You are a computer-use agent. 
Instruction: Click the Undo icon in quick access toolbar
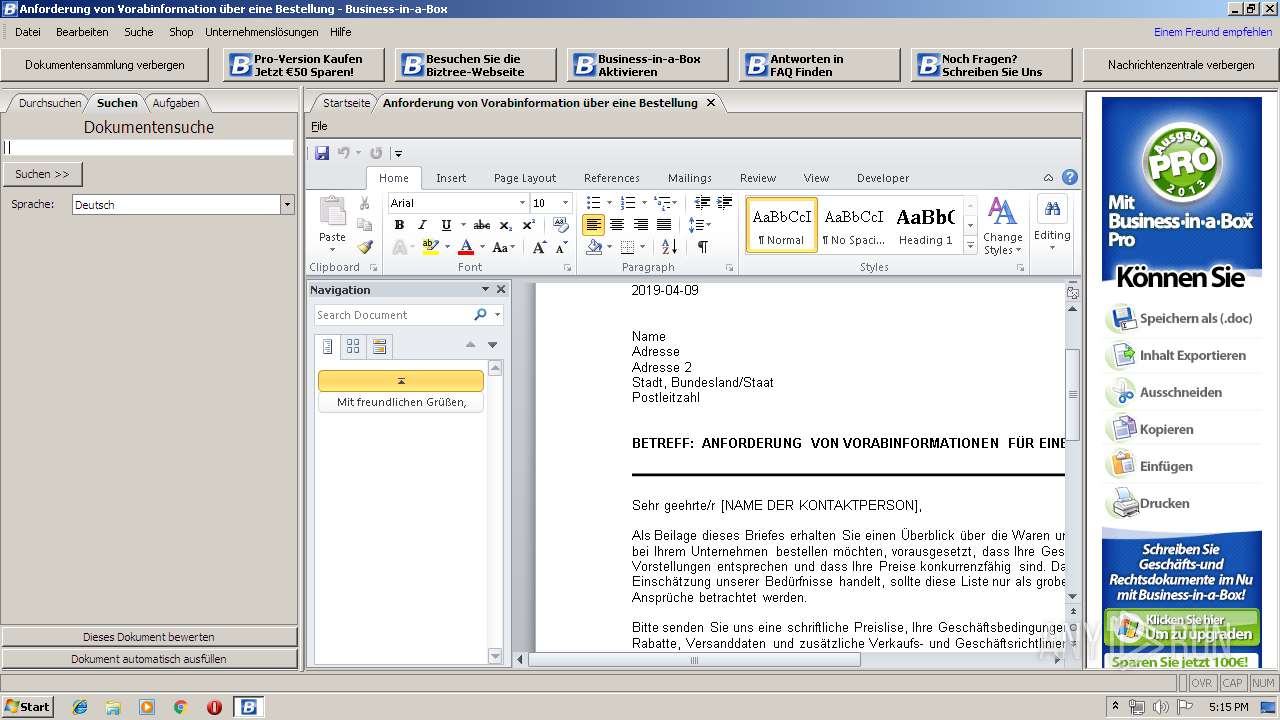pos(344,153)
